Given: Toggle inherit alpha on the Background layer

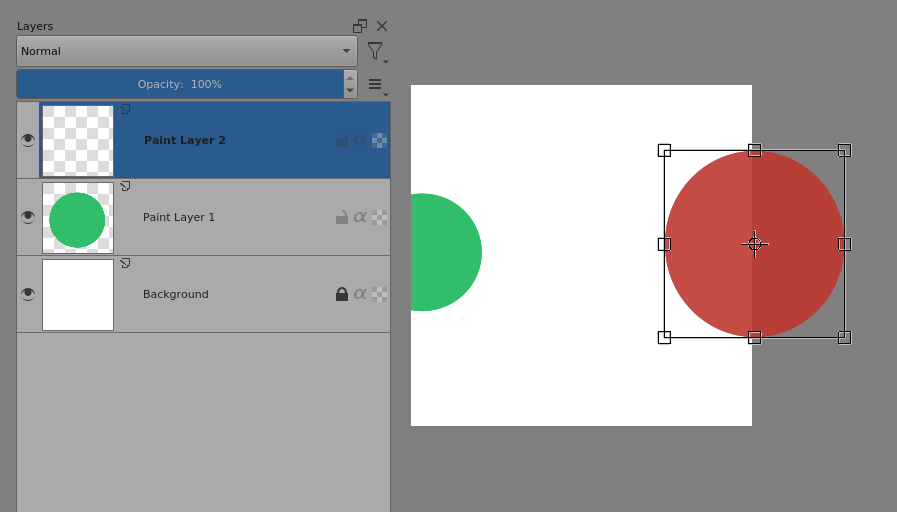Looking at the screenshot, I should (360, 294).
